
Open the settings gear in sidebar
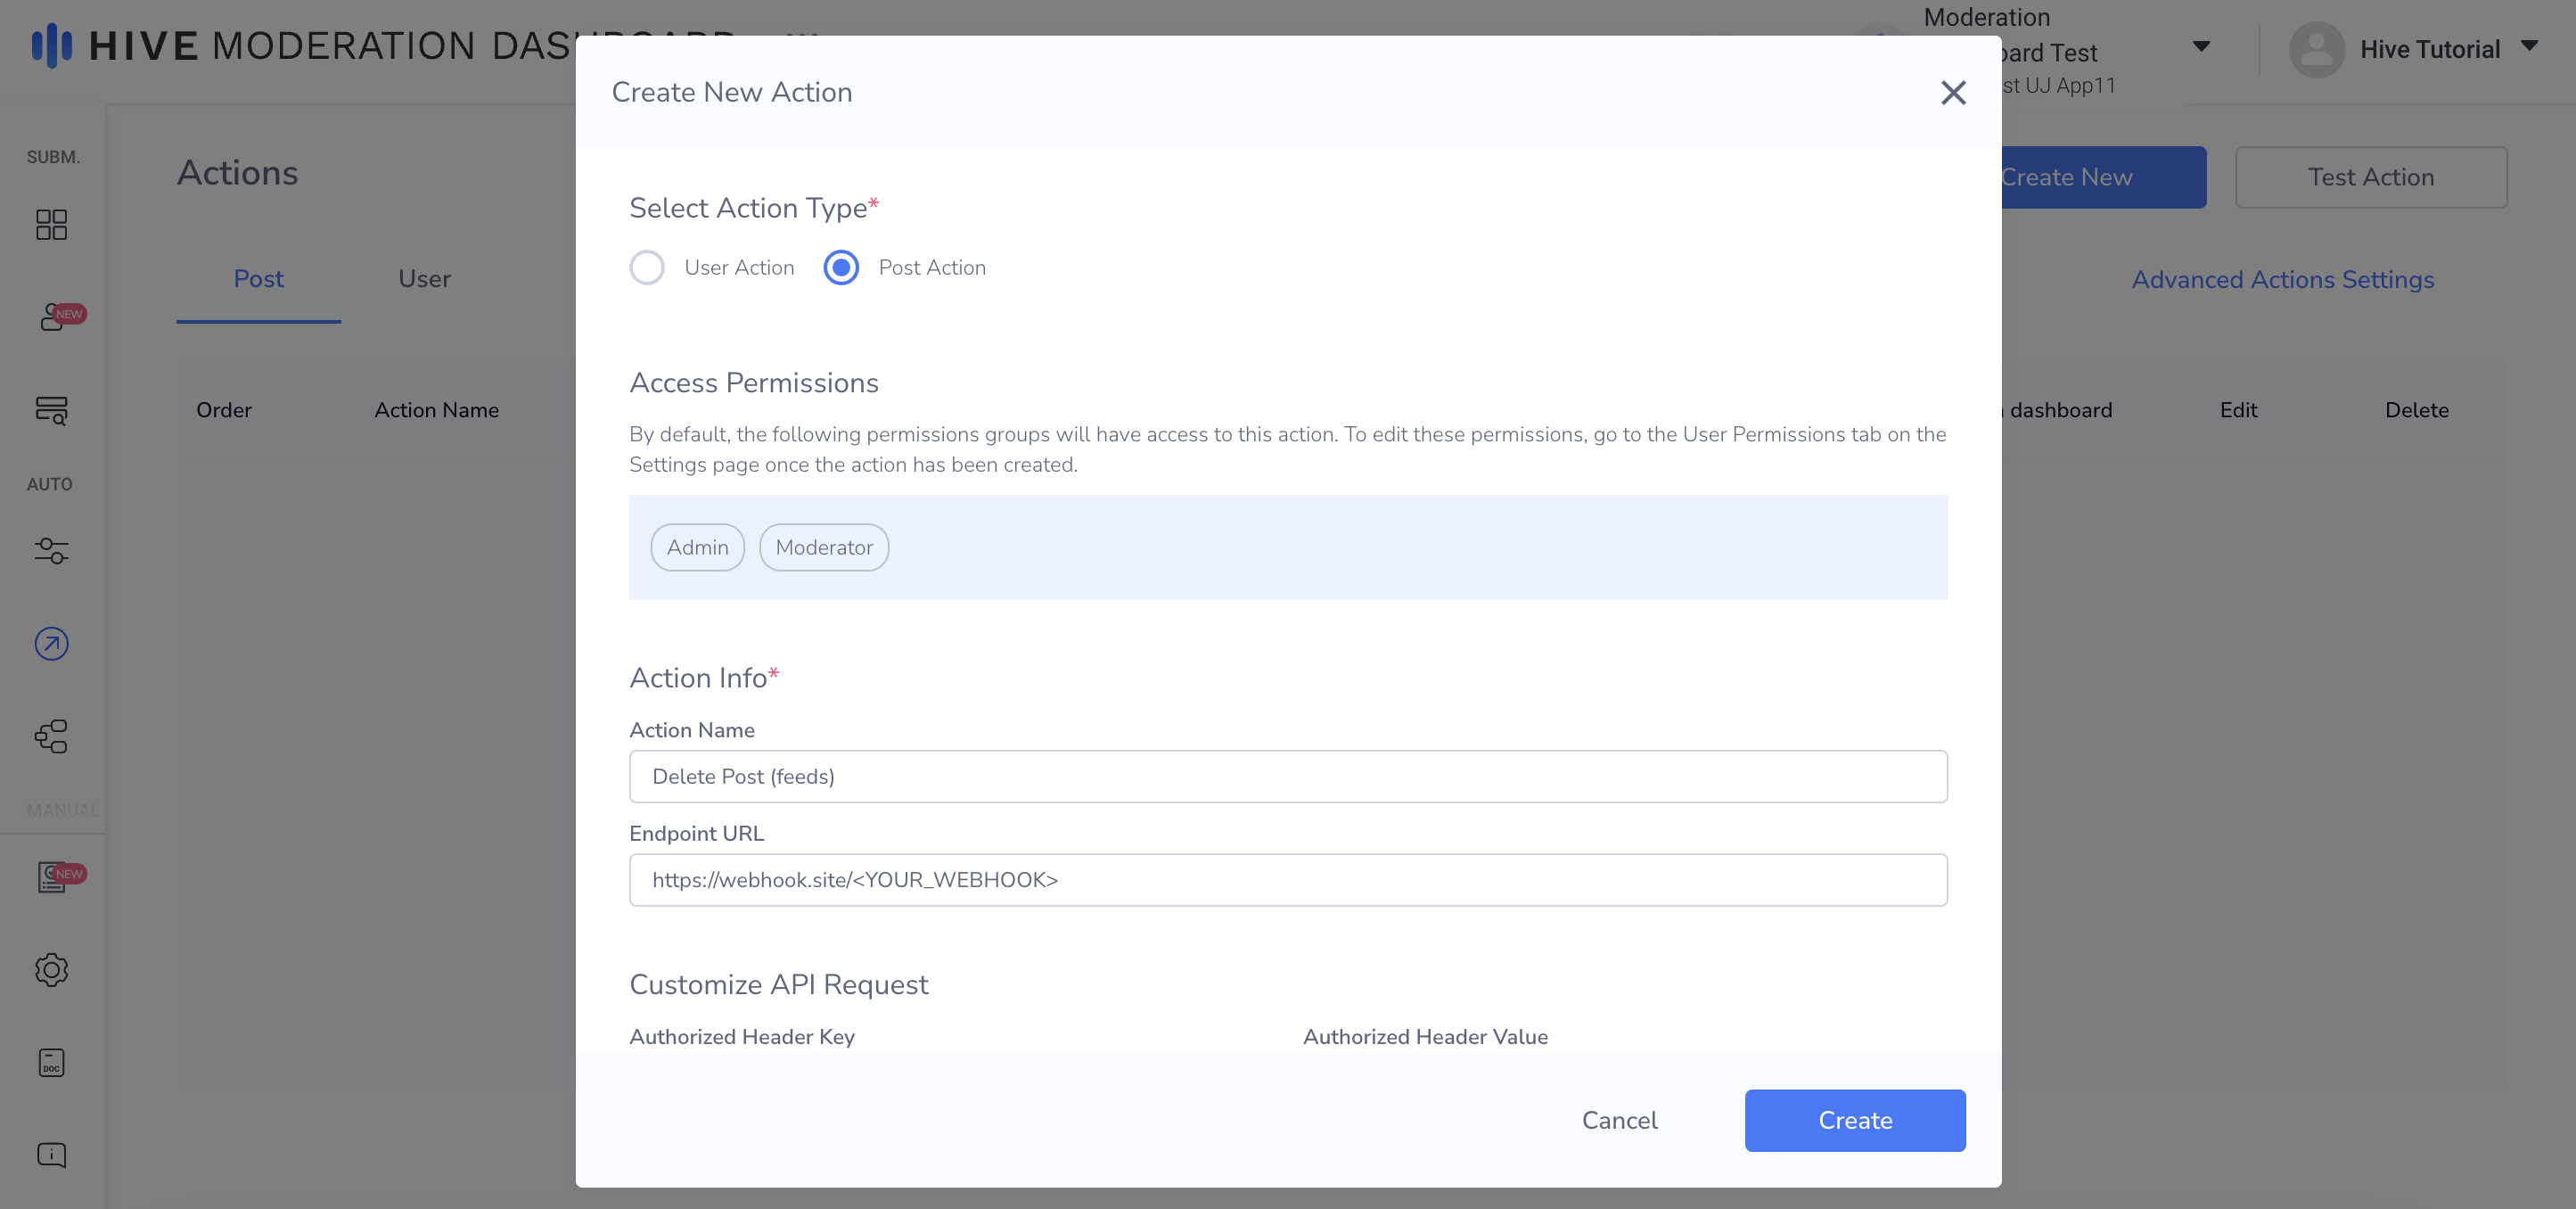(x=51, y=969)
